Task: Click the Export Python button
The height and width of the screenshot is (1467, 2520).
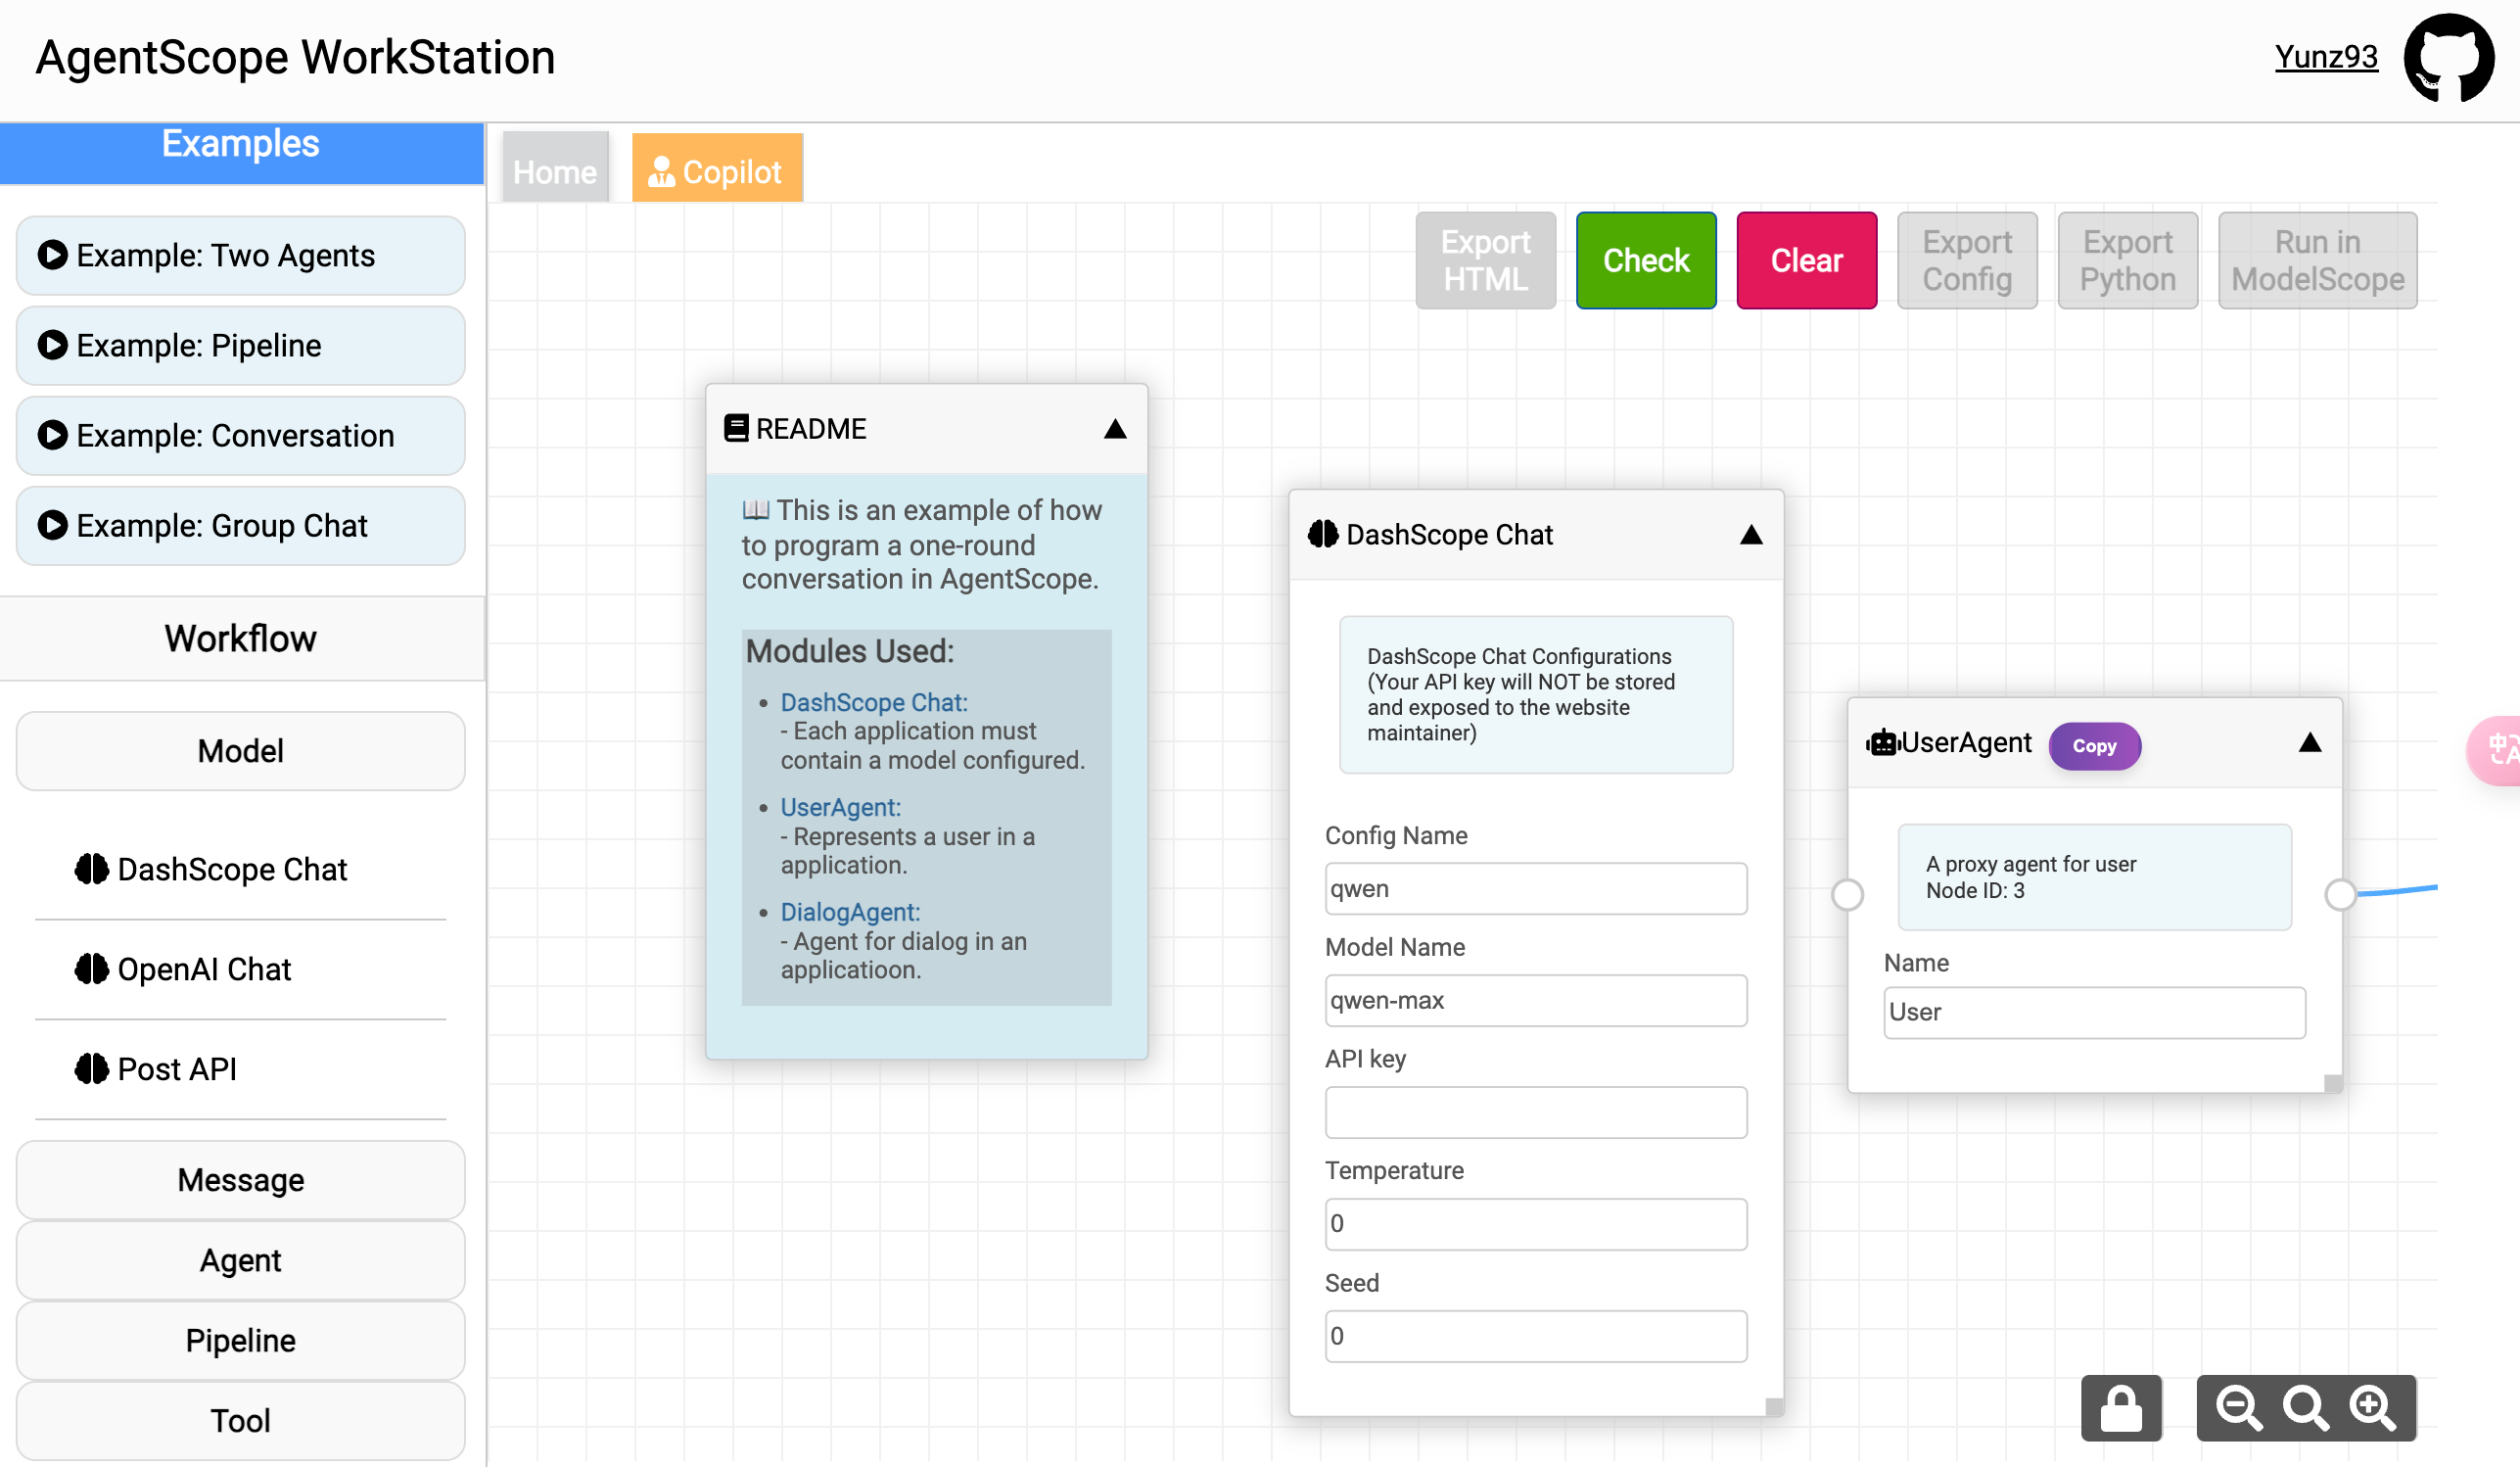Action: click(2128, 260)
